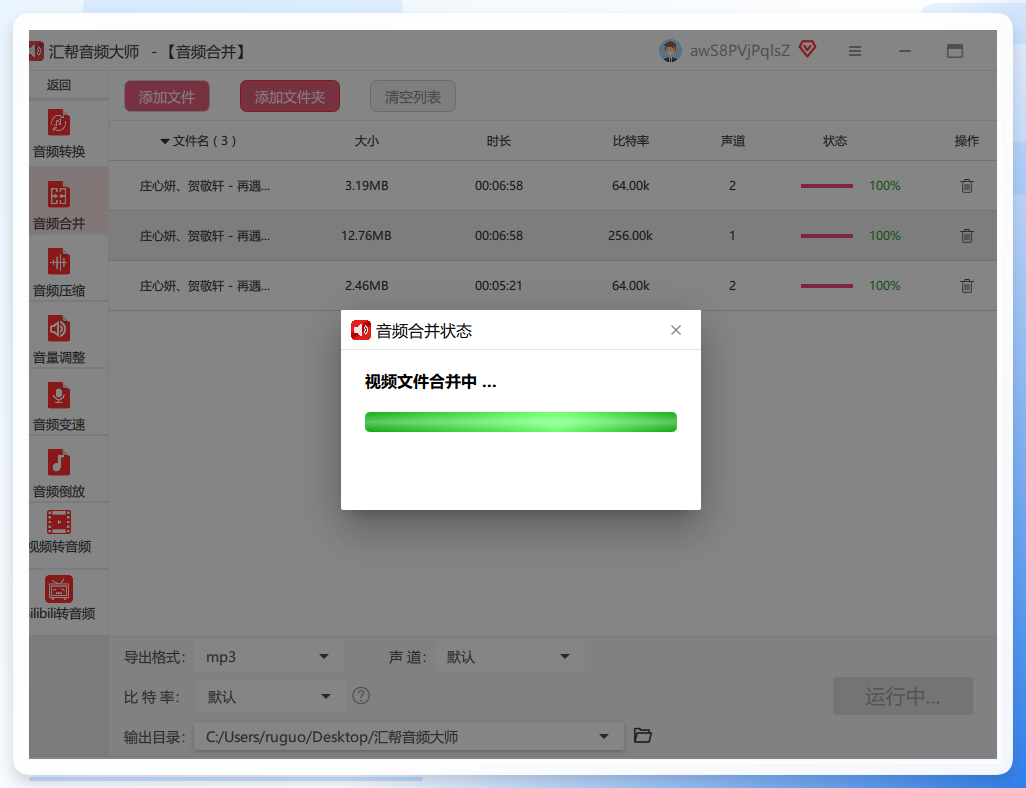Click the app logo in title bar
1026x788 pixels.
coord(36,51)
